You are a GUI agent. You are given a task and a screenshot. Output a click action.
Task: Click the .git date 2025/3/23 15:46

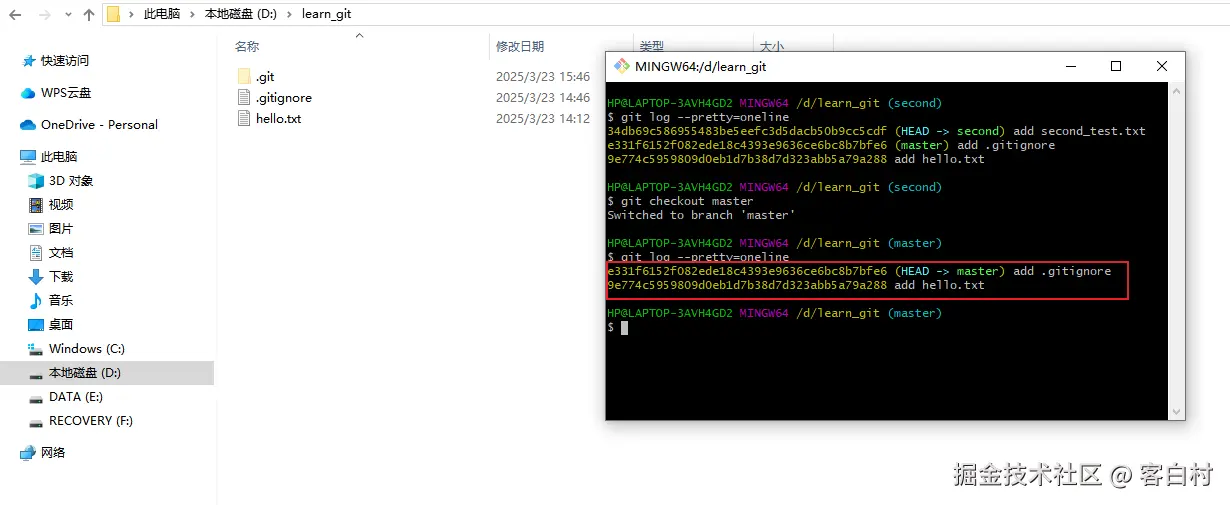point(543,76)
